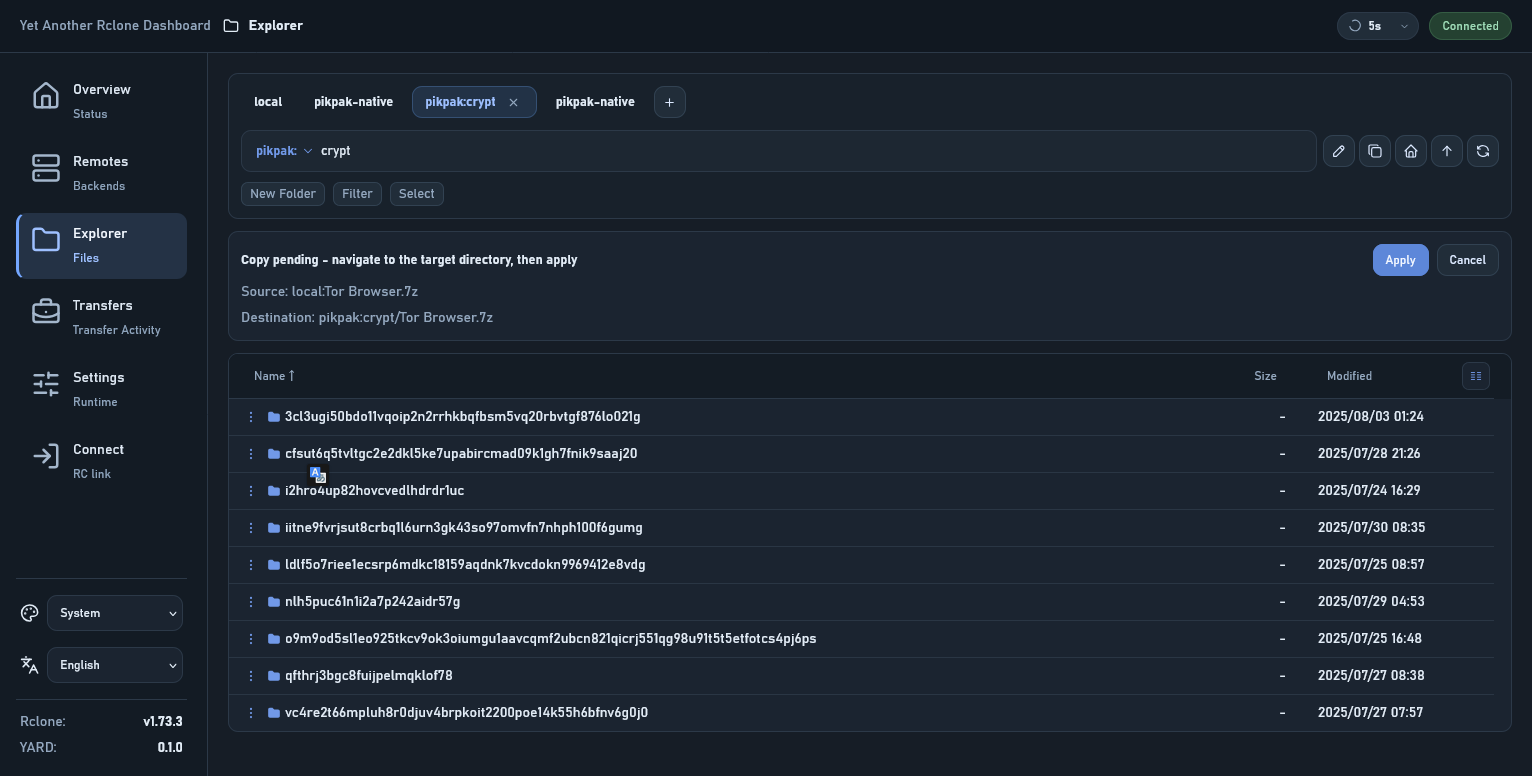
Task: Refresh the file listing with the sync icon
Action: coord(1482,151)
